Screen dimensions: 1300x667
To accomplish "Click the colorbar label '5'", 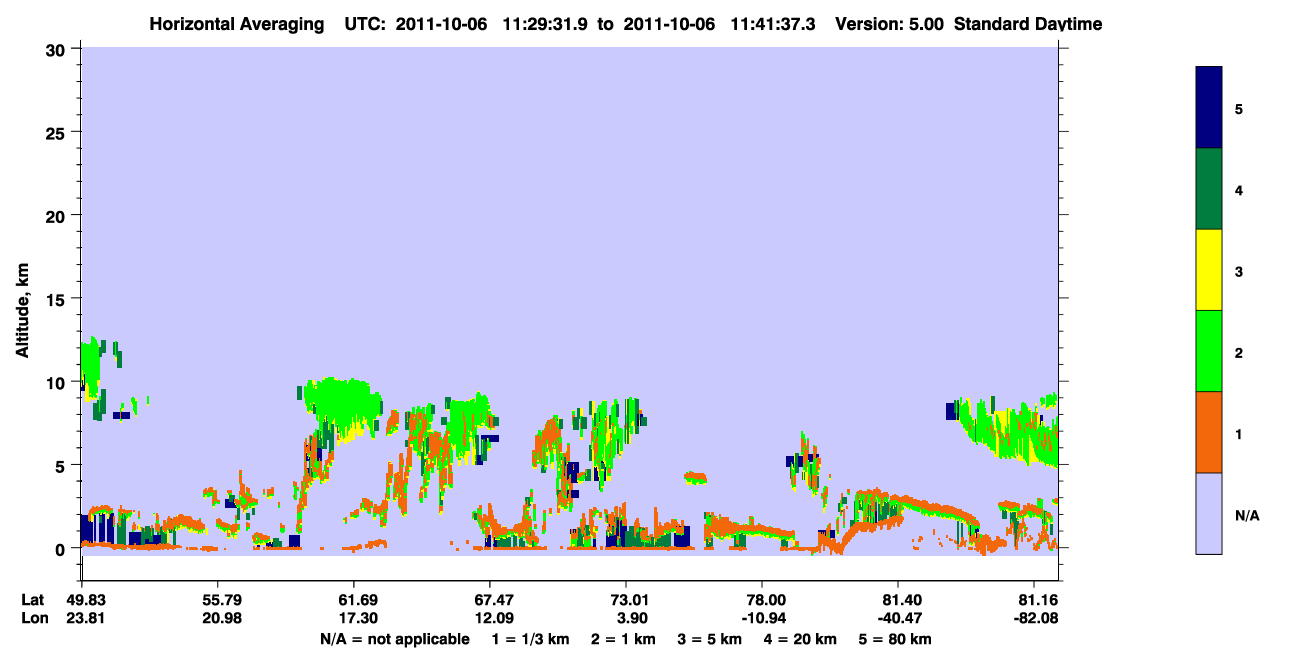I will point(1239,108).
